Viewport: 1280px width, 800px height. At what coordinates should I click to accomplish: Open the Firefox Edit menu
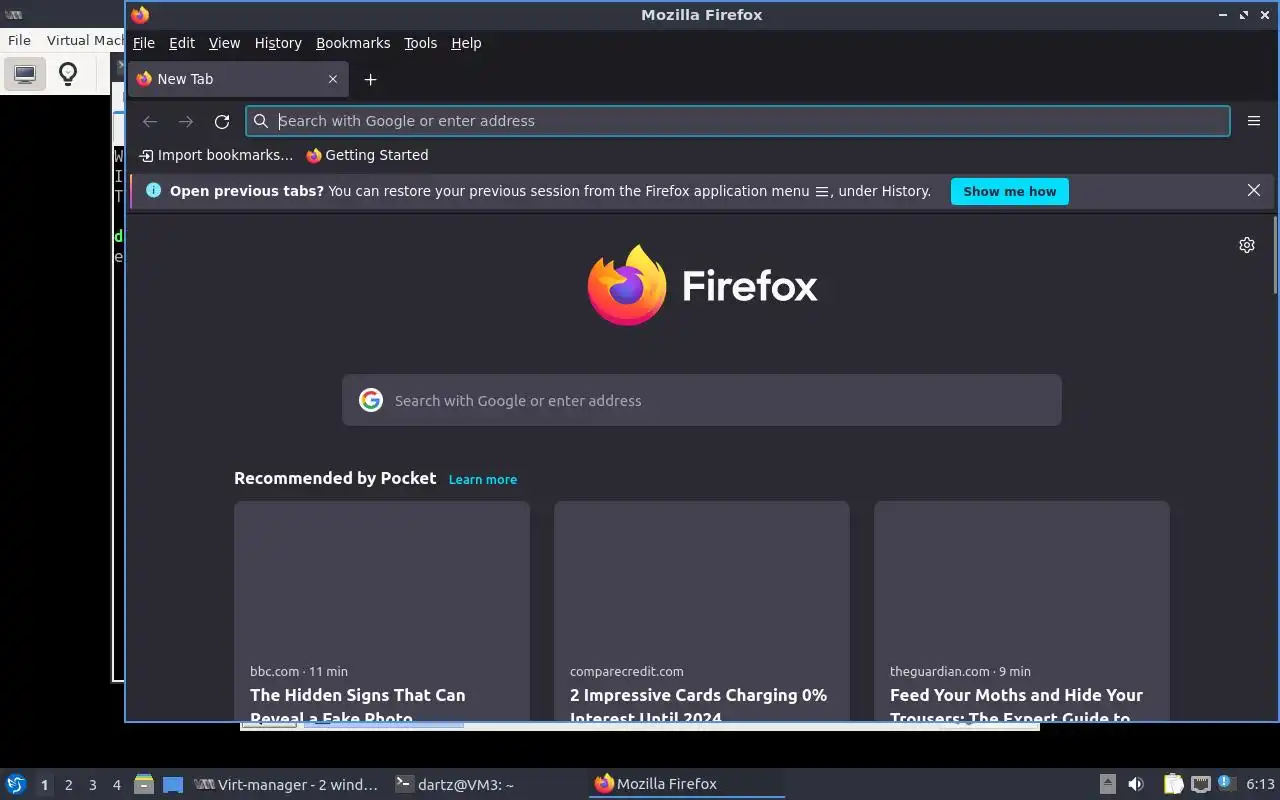(x=182, y=43)
